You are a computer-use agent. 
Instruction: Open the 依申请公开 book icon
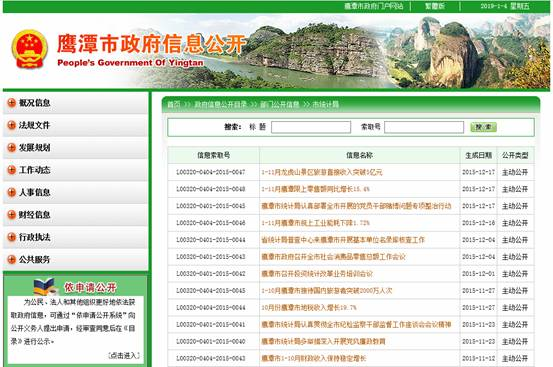coord(45,287)
